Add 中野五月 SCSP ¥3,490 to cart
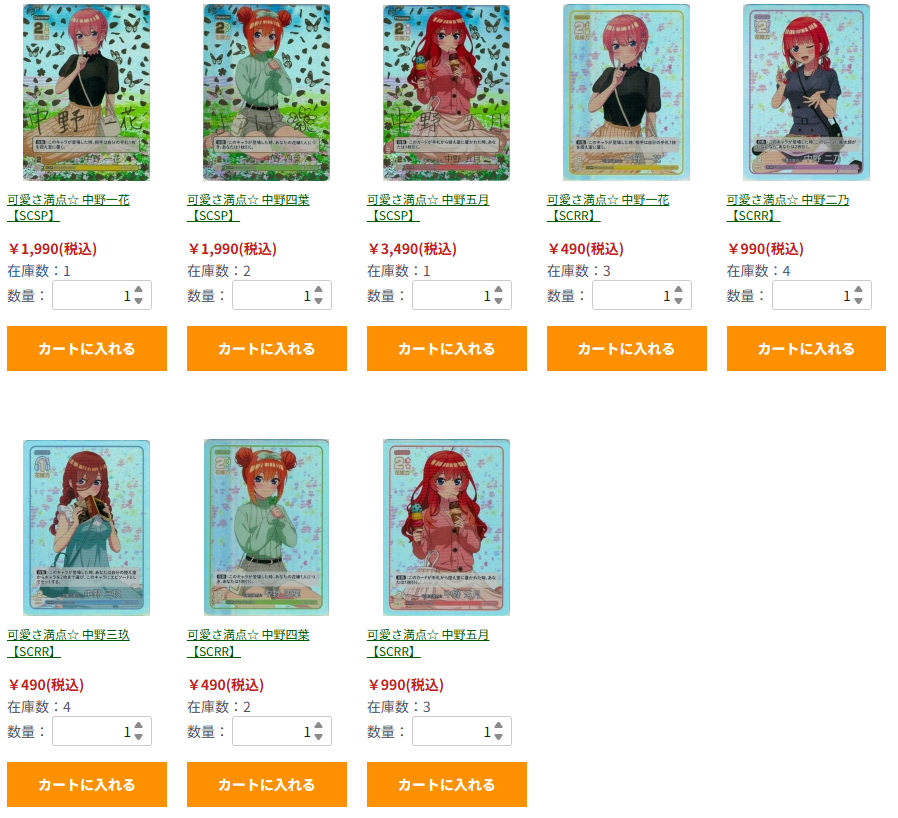The height and width of the screenshot is (818, 898). [x=447, y=349]
